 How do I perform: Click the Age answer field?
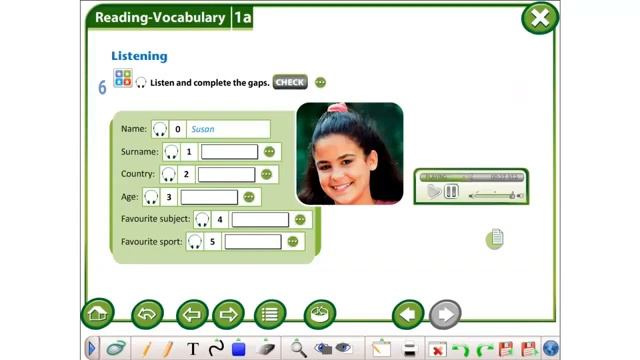coord(209,197)
